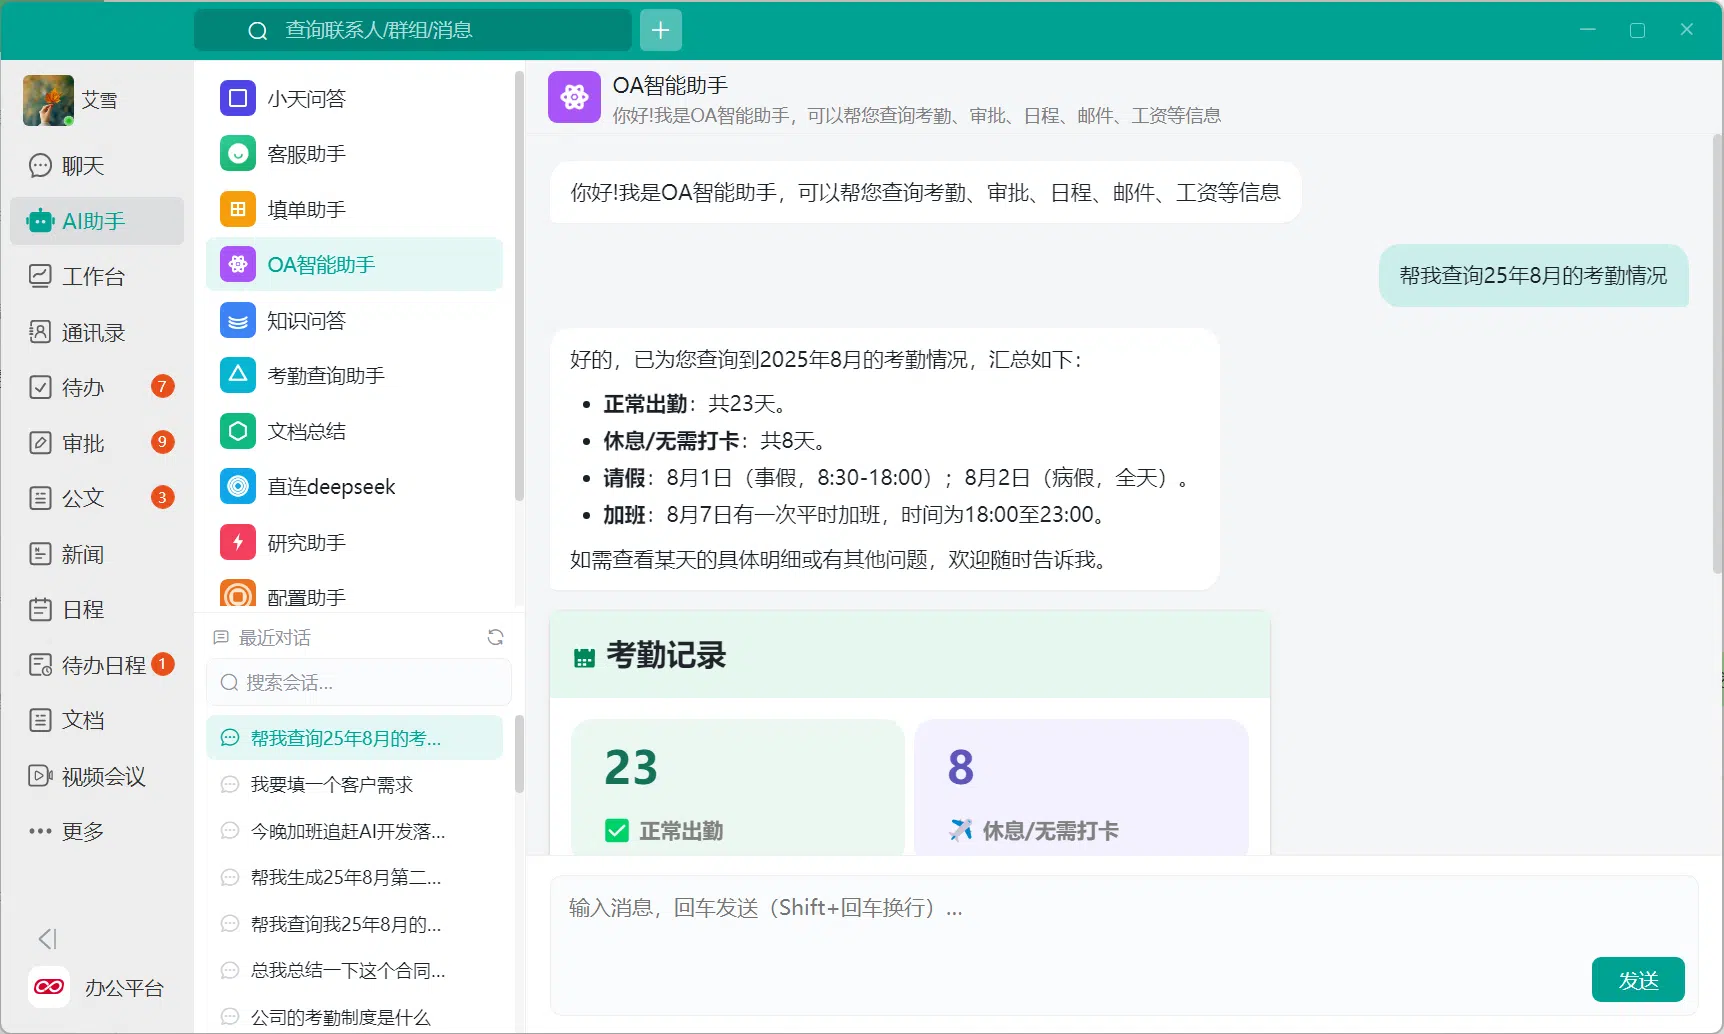The width and height of the screenshot is (1724, 1034).
Task: Open conversation 今晚加班追赶AI开发落...
Action: click(354, 831)
